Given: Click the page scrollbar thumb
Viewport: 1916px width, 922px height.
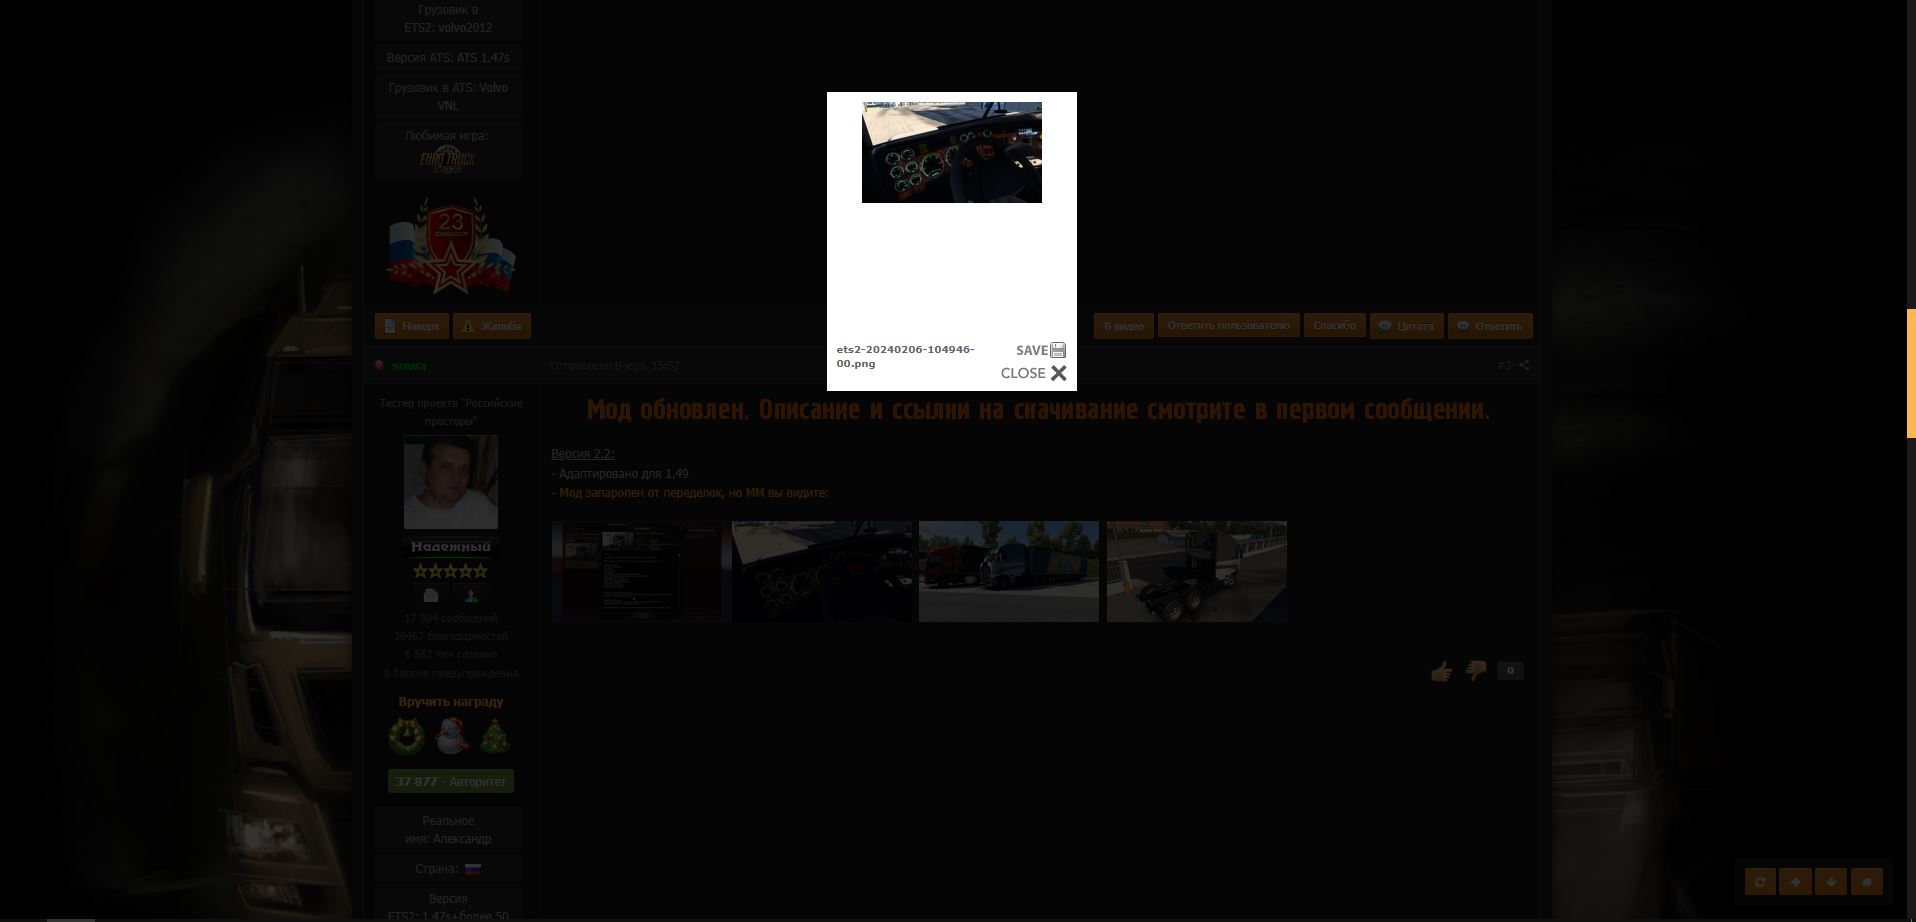Looking at the screenshot, I should click(1911, 373).
